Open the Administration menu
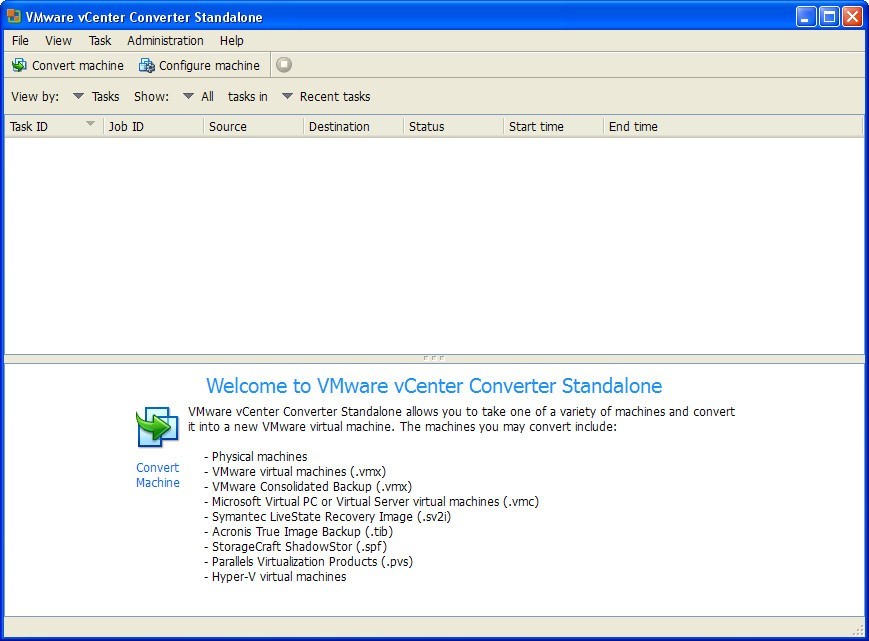The image size is (869, 641). point(165,41)
